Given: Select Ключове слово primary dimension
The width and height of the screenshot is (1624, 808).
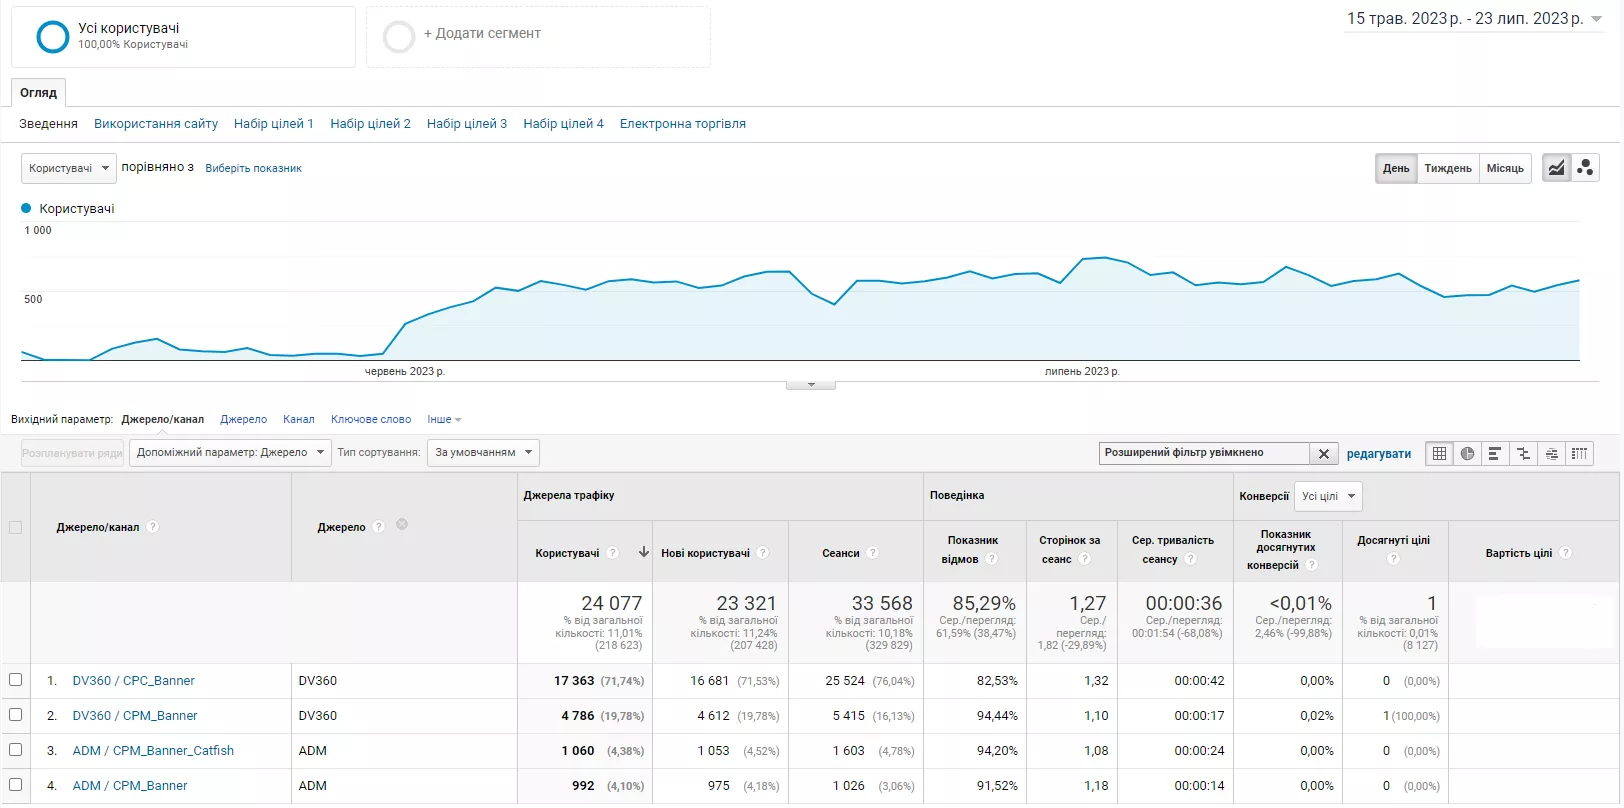Looking at the screenshot, I should pos(371,419).
